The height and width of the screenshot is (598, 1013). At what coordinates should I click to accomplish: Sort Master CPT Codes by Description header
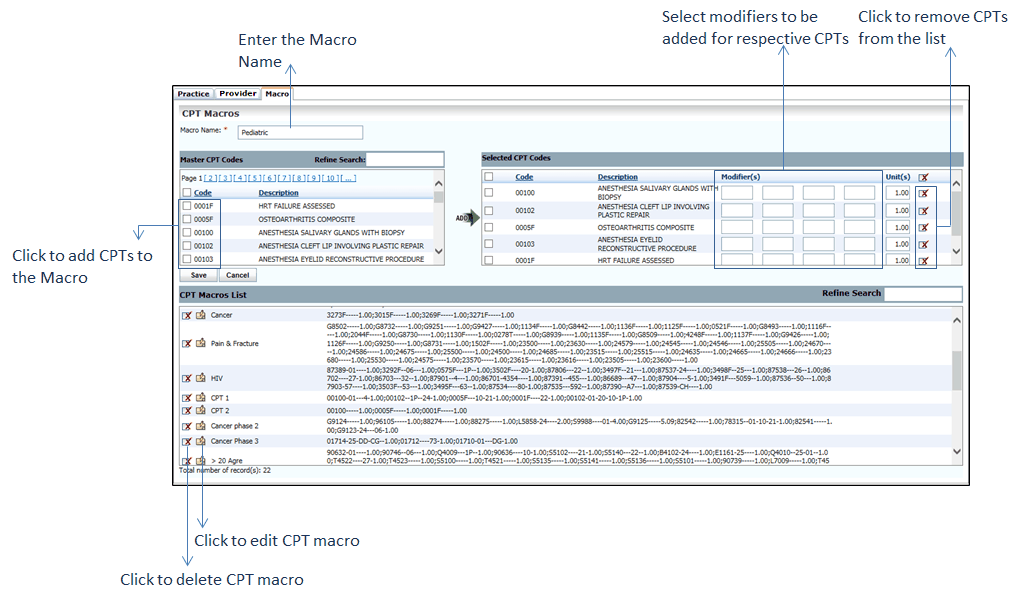point(278,192)
